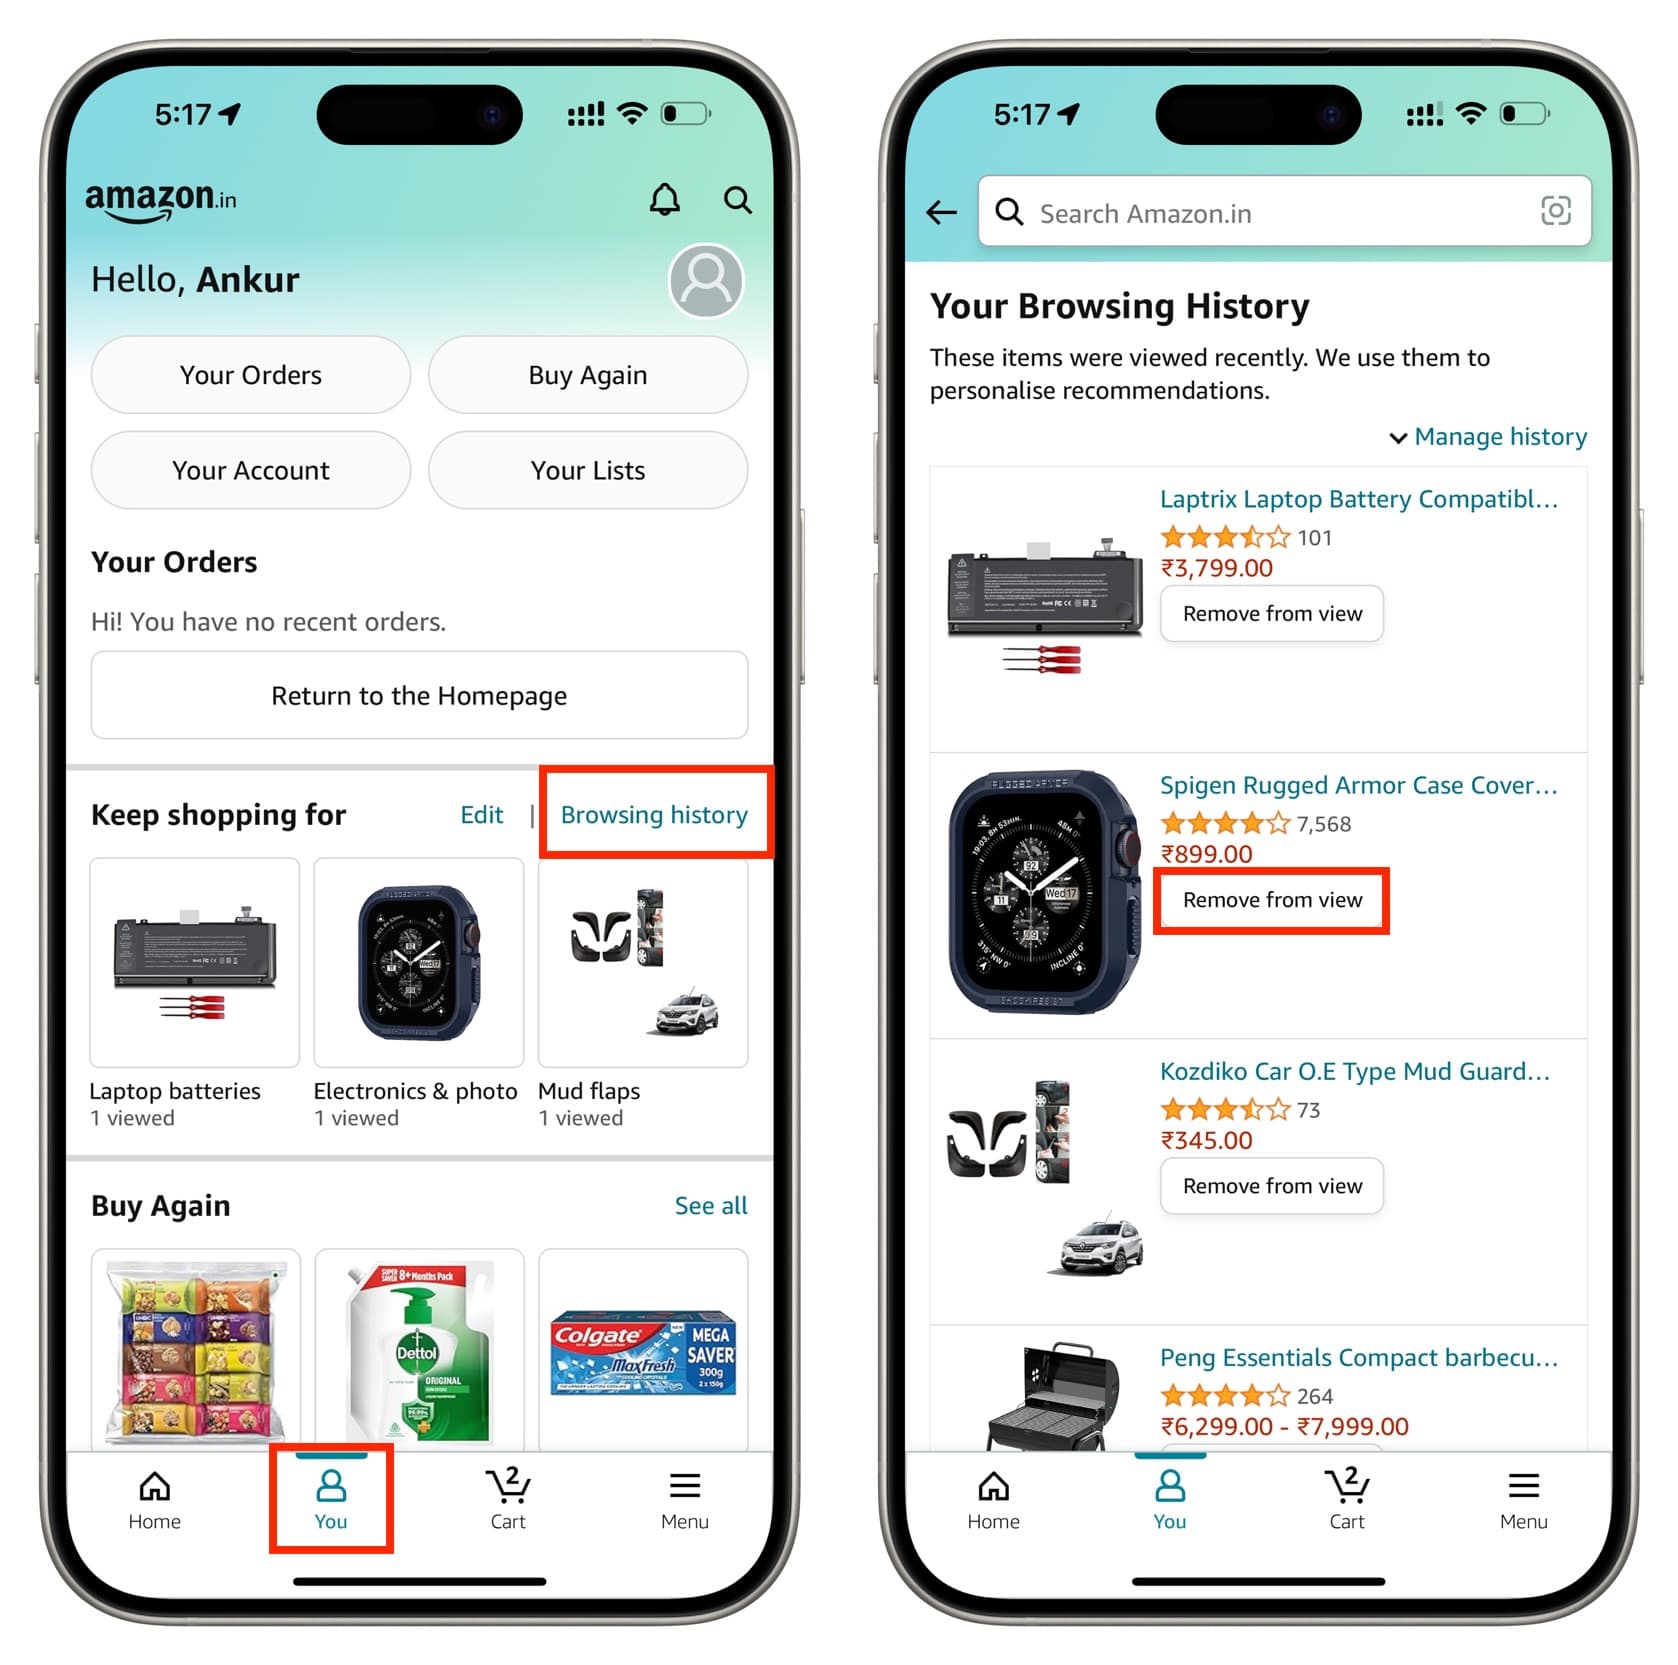Tap Return to the Homepage button

(x=419, y=695)
